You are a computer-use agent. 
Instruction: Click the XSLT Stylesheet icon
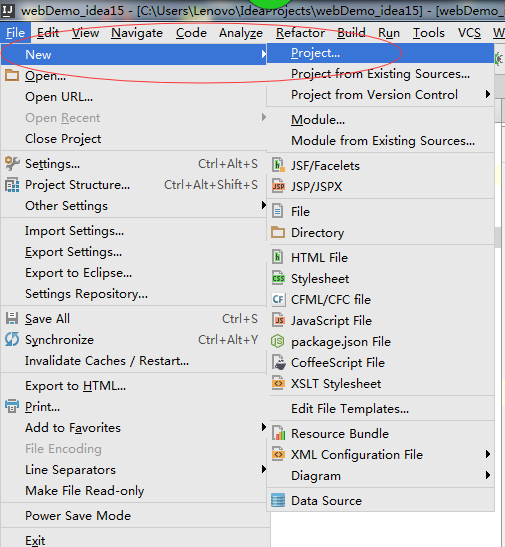click(x=278, y=383)
